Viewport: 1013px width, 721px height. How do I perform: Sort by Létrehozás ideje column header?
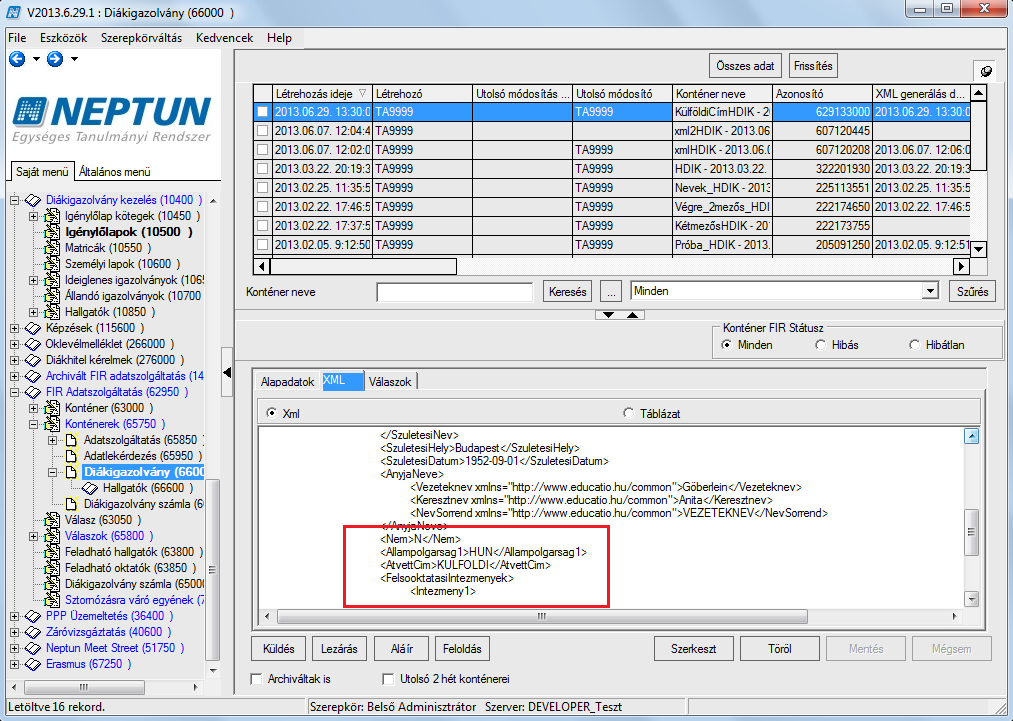pos(321,94)
